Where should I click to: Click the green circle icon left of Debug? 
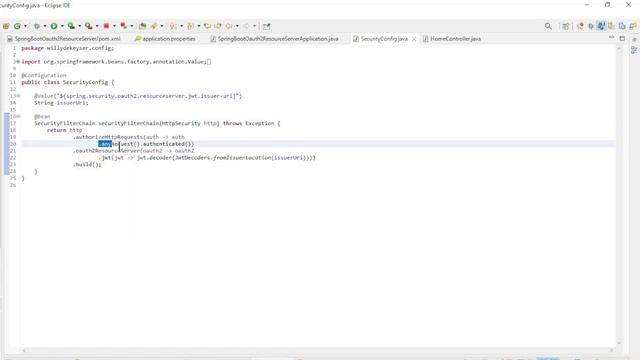point(17,26)
